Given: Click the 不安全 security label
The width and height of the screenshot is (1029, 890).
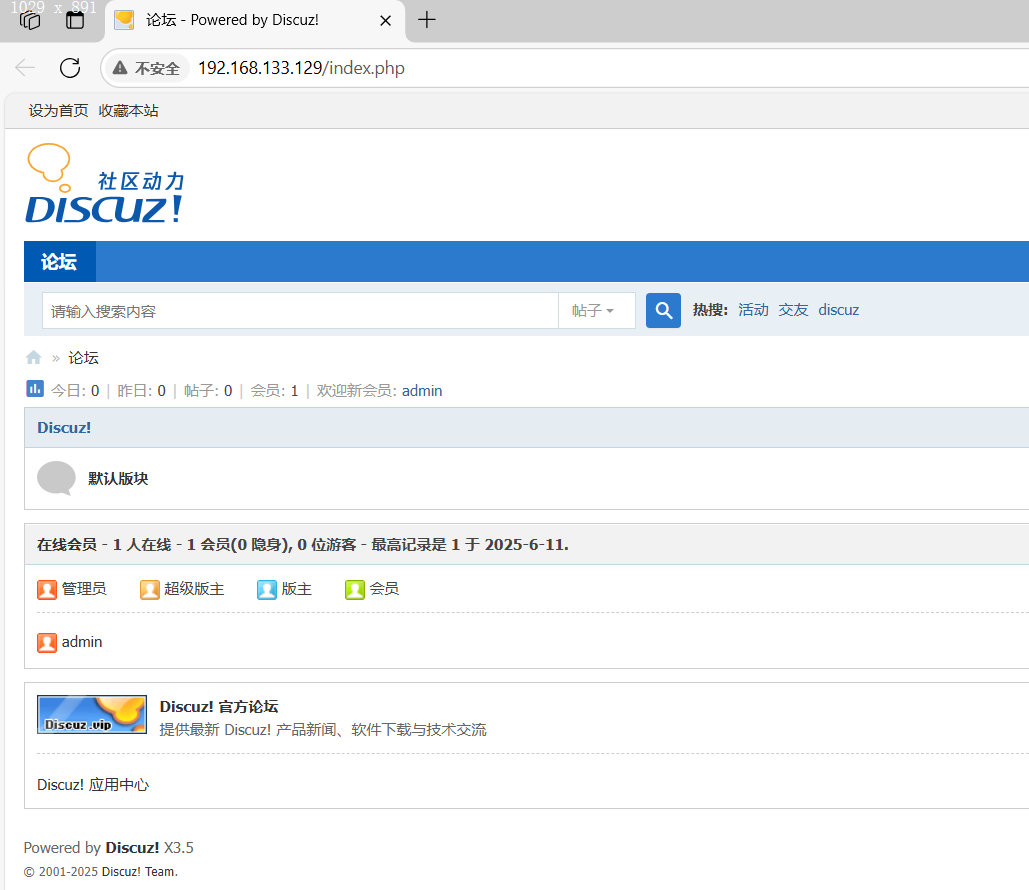Looking at the screenshot, I should coord(157,68).
